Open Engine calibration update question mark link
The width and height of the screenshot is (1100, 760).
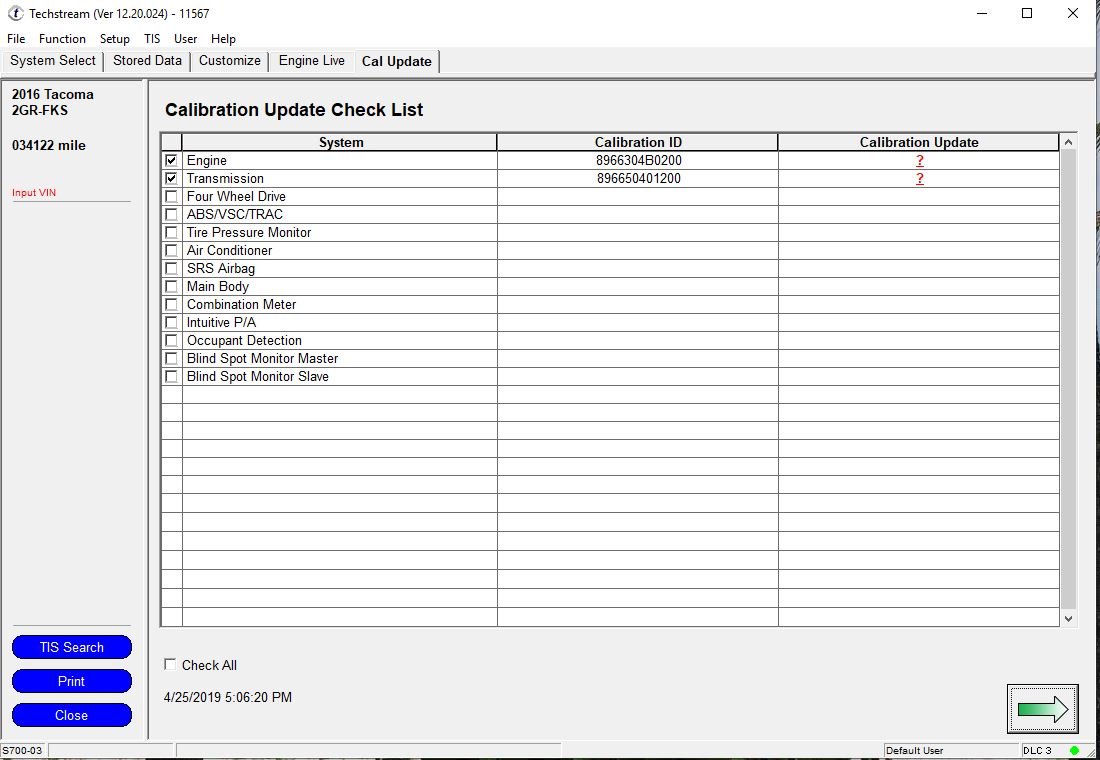point(919,161)
